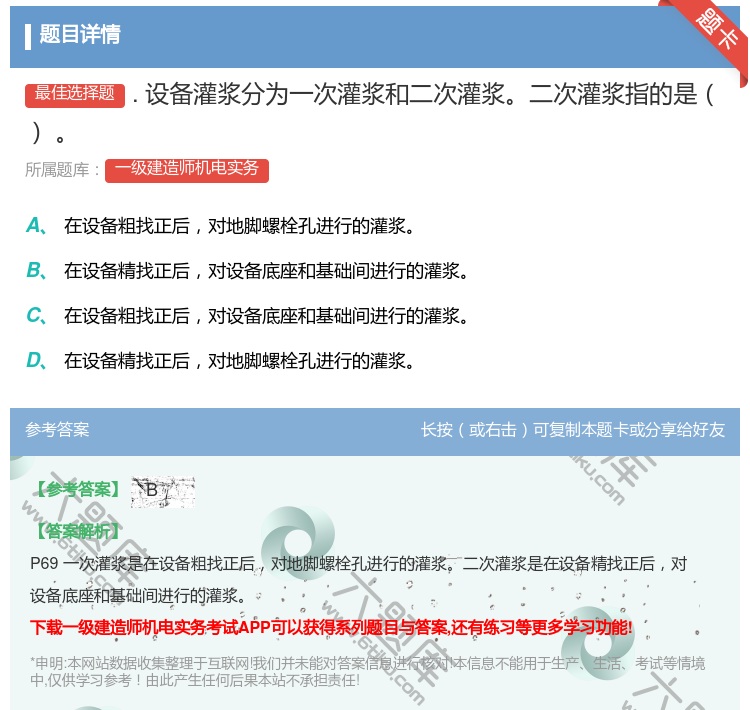
Task: Select option C 在设备粗找正后，对设备底座
Action: (x=247, y=316)
